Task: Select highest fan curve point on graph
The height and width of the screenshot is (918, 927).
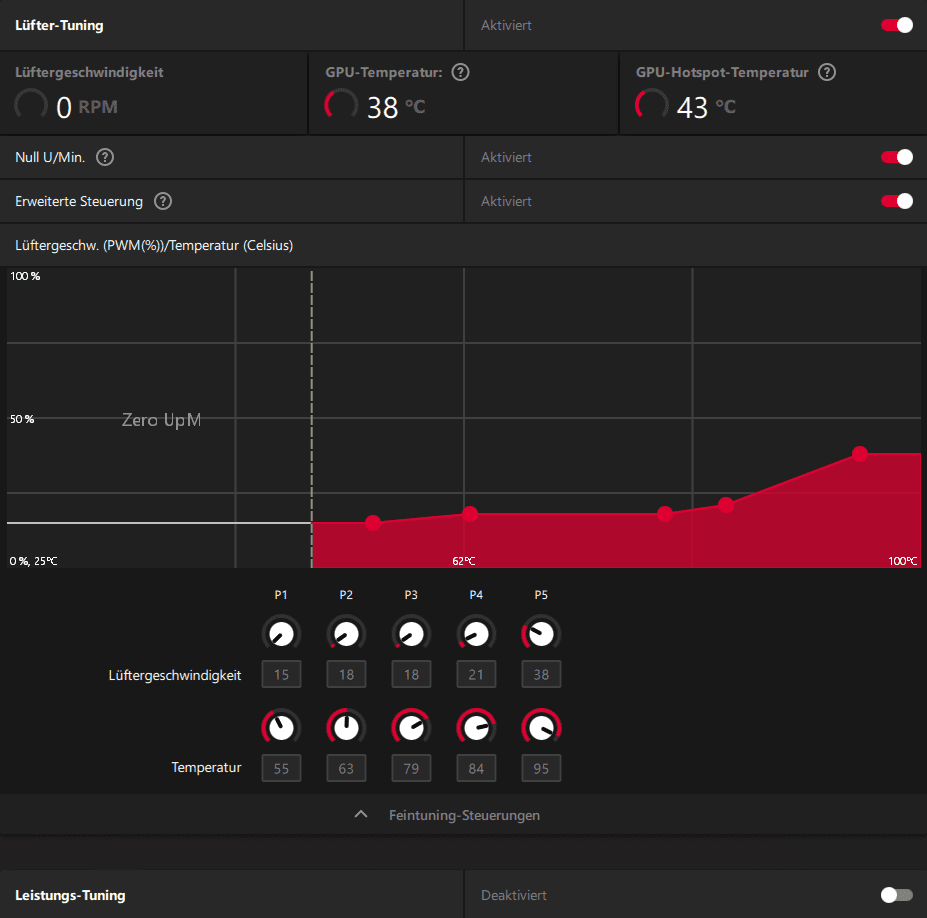Action: (x=860, y=453)
